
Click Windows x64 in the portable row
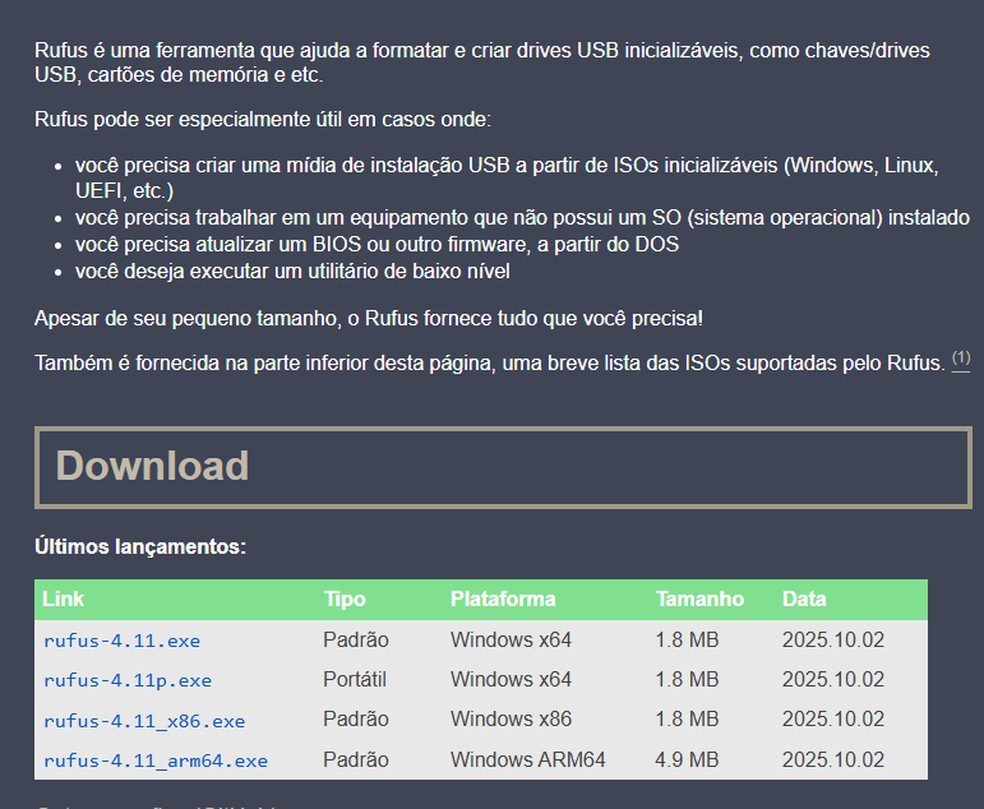click(511, 680)
